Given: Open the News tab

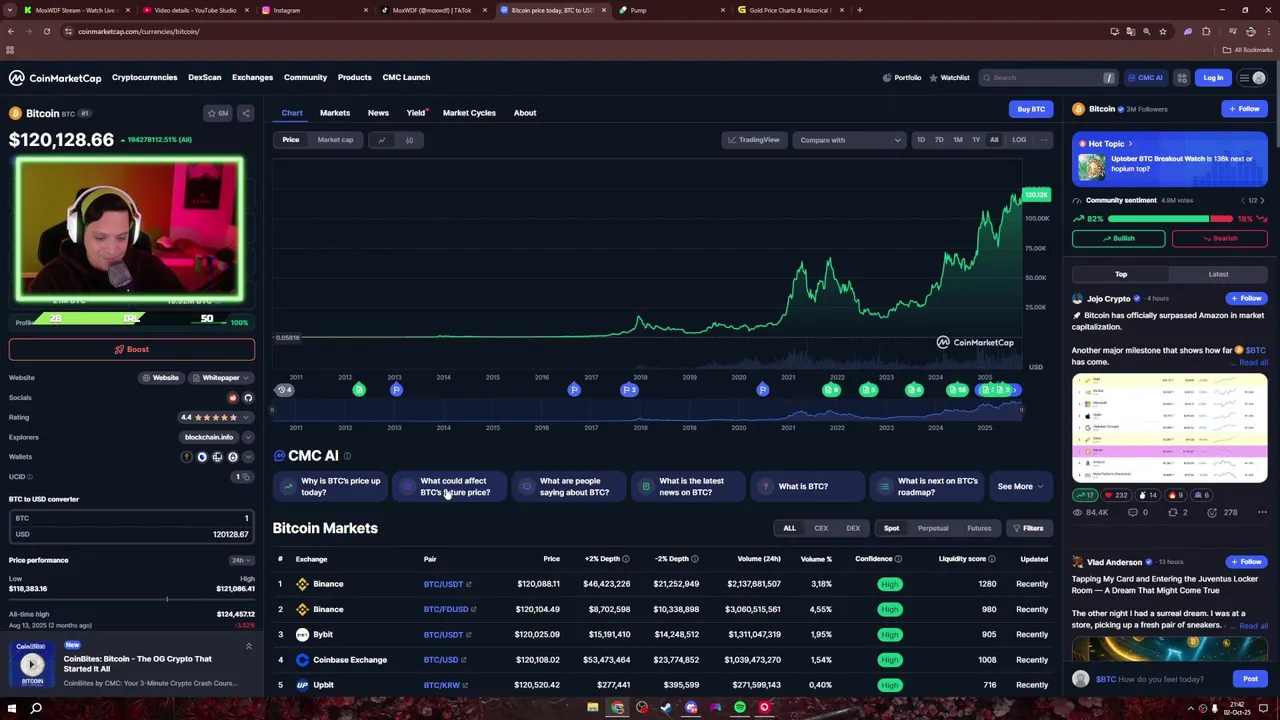Looking at the screenshot, I should click(378, 113).
